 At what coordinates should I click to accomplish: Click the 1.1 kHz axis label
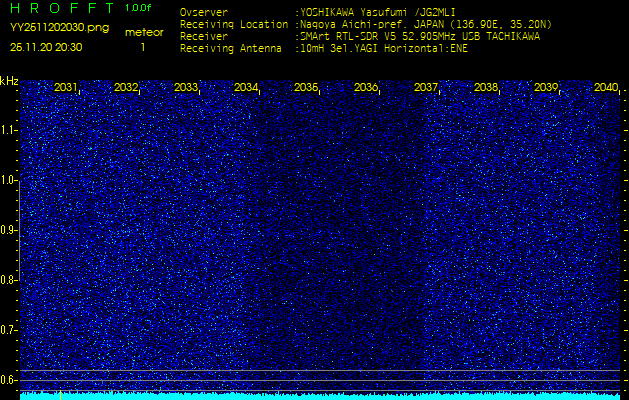click(8, 131)
